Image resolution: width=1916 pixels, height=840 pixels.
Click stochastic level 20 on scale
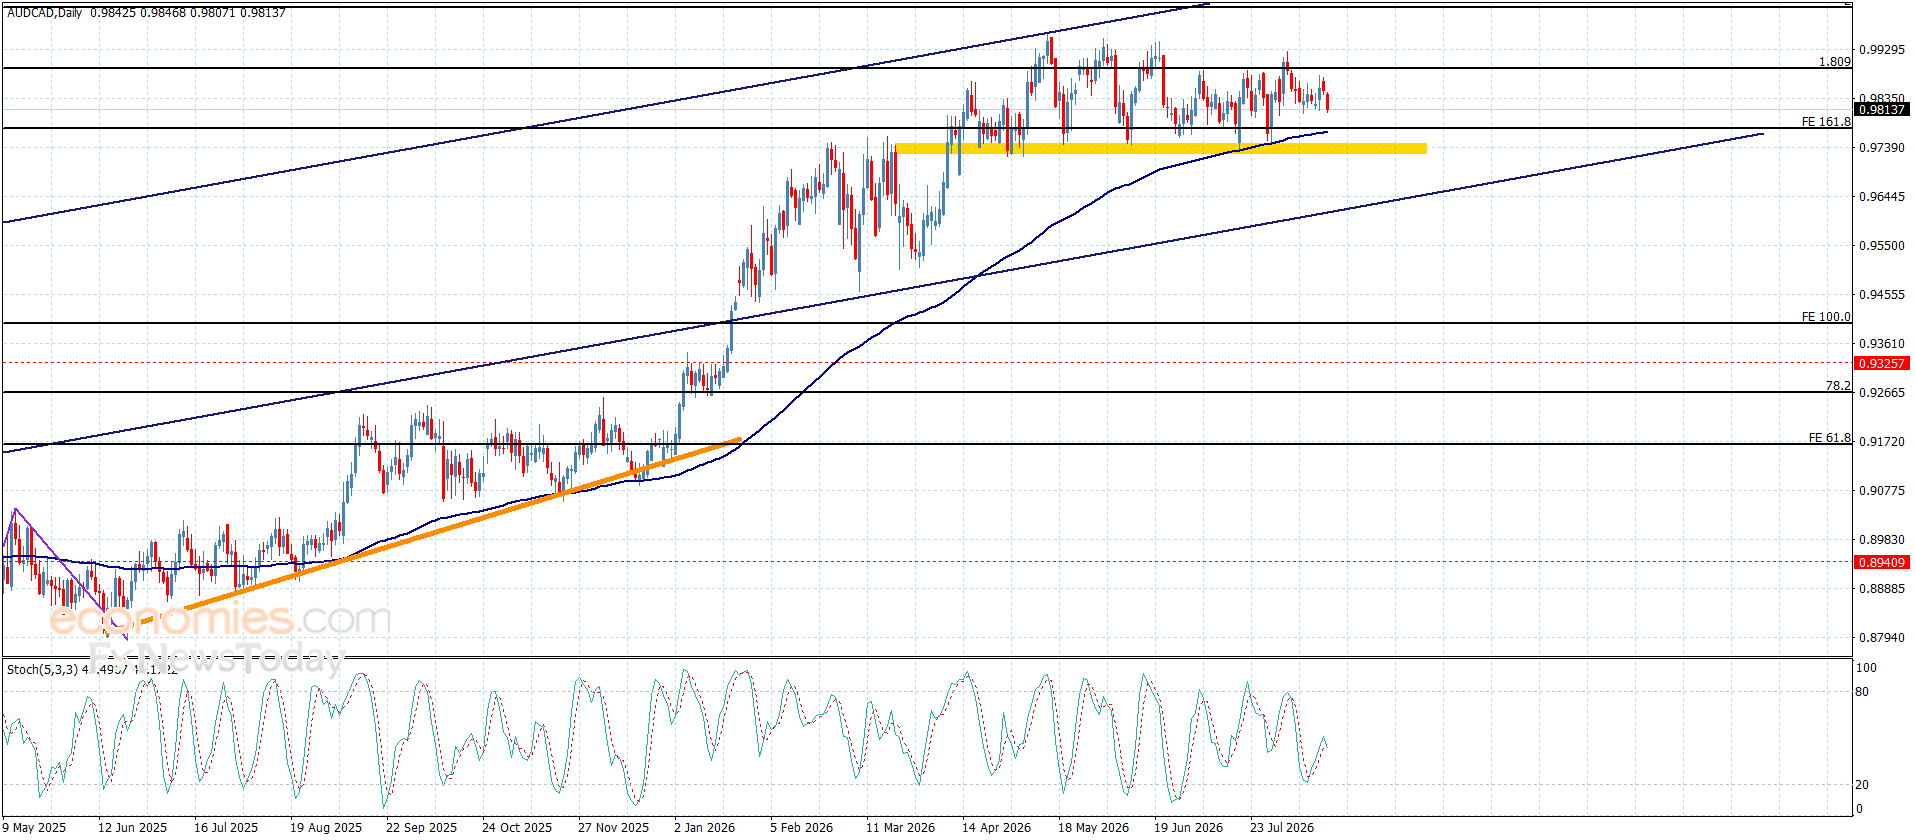(x=1862, y=785)
